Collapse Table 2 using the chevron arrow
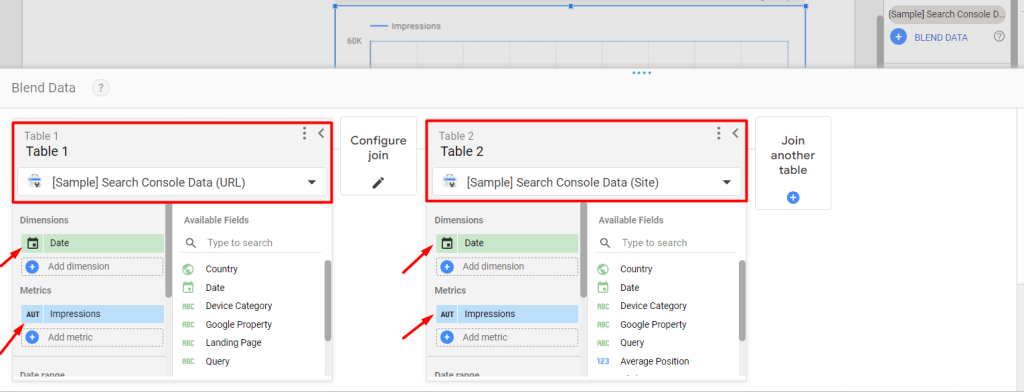1024x392 pixels. point(735,133)
